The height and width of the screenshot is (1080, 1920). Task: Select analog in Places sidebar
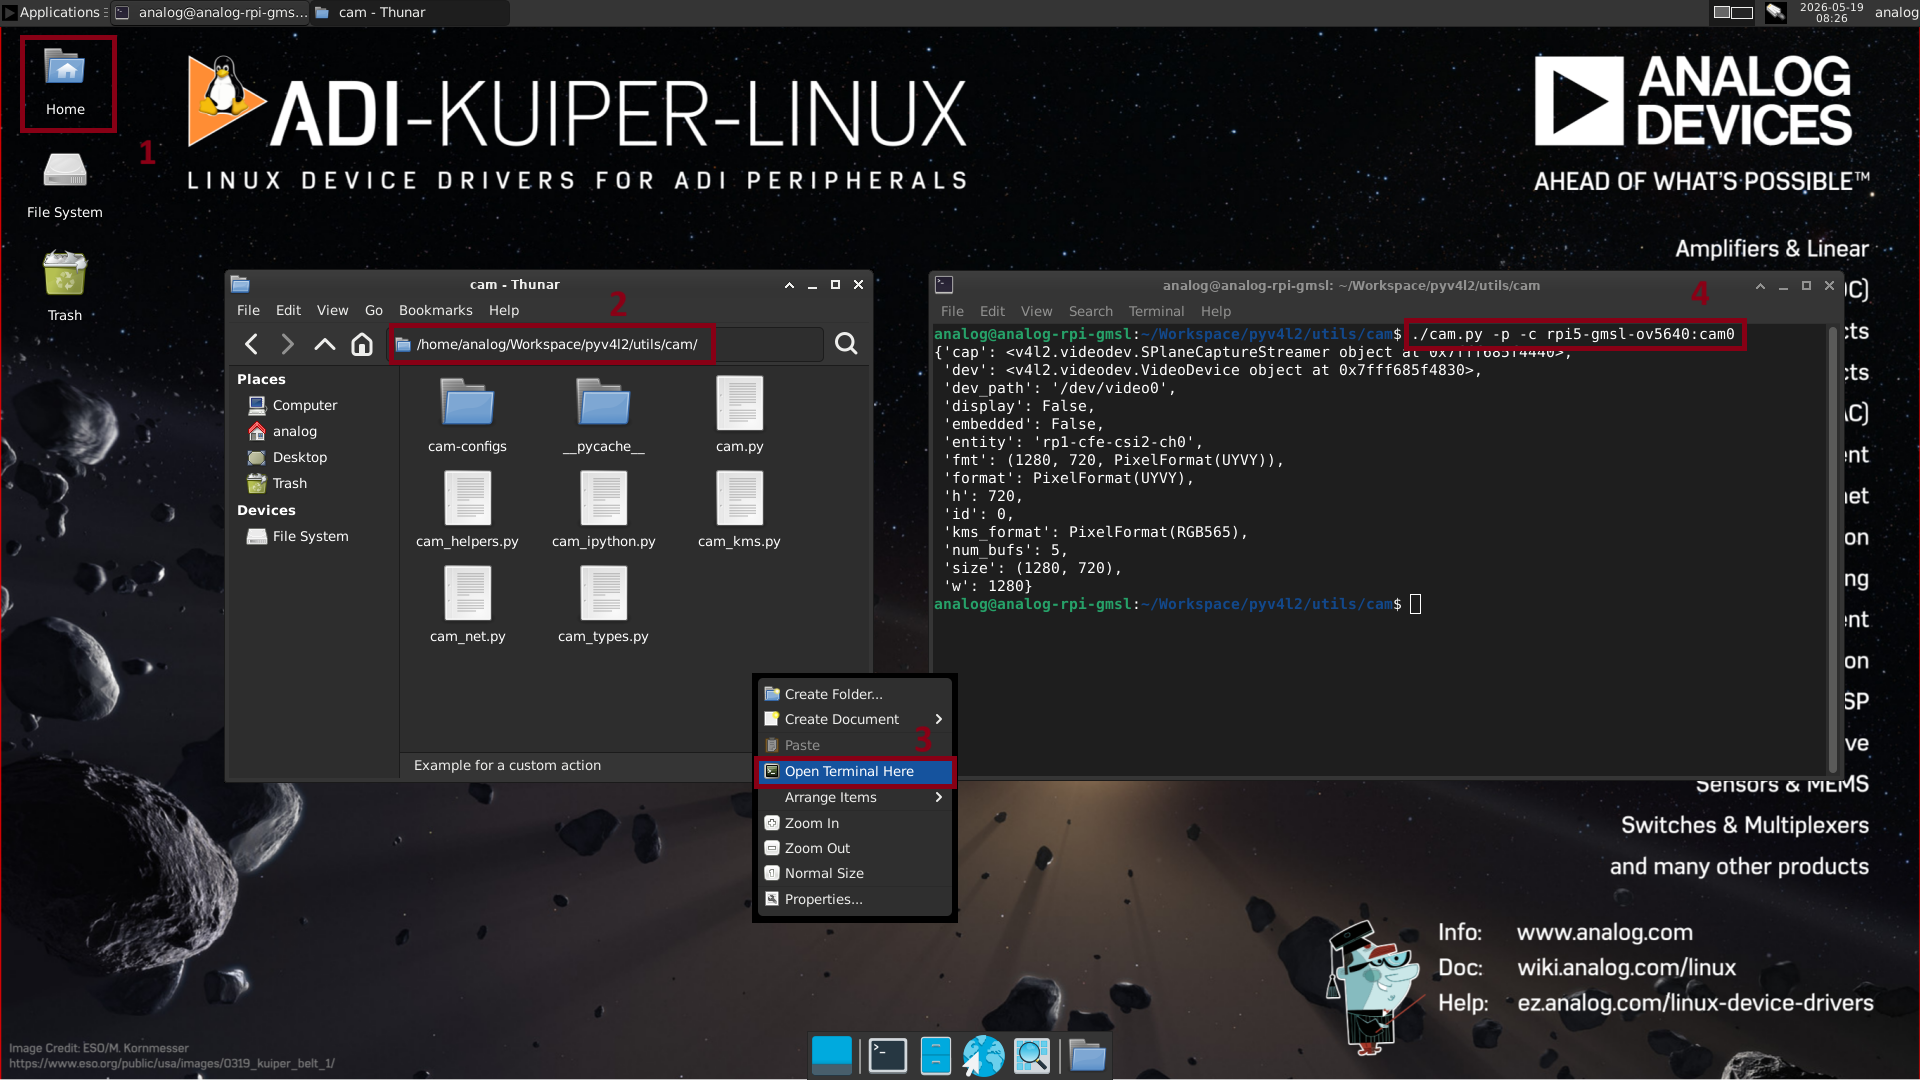point(312,431)
